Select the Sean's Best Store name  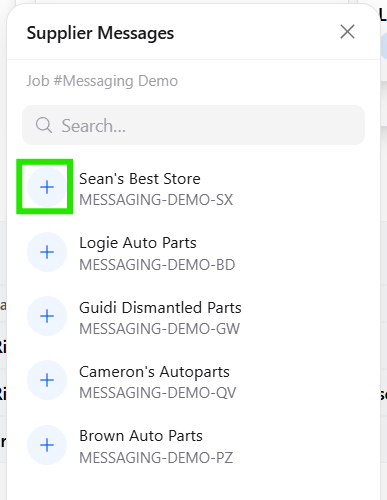pyautogui.click(x=140, y=179)
